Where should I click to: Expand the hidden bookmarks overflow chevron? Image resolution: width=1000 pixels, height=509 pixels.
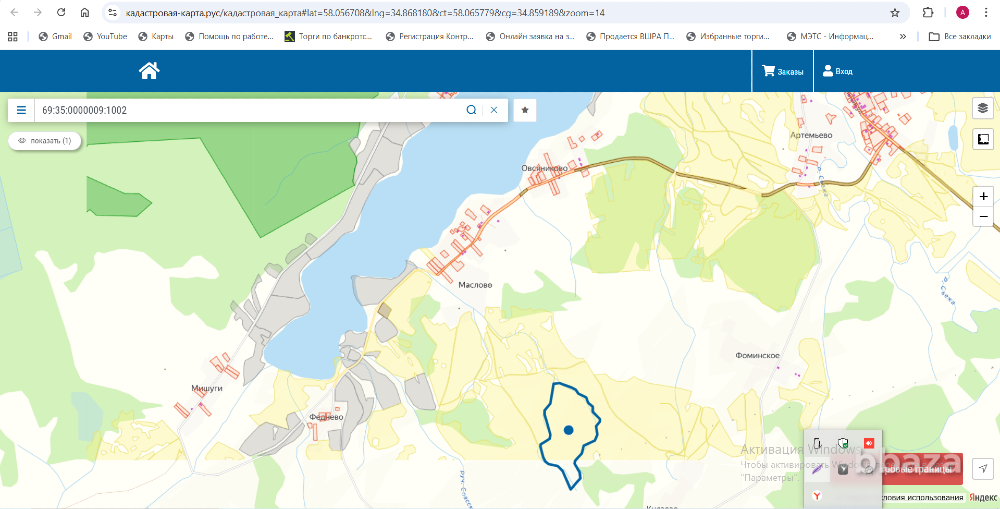(x=904, y=36)
